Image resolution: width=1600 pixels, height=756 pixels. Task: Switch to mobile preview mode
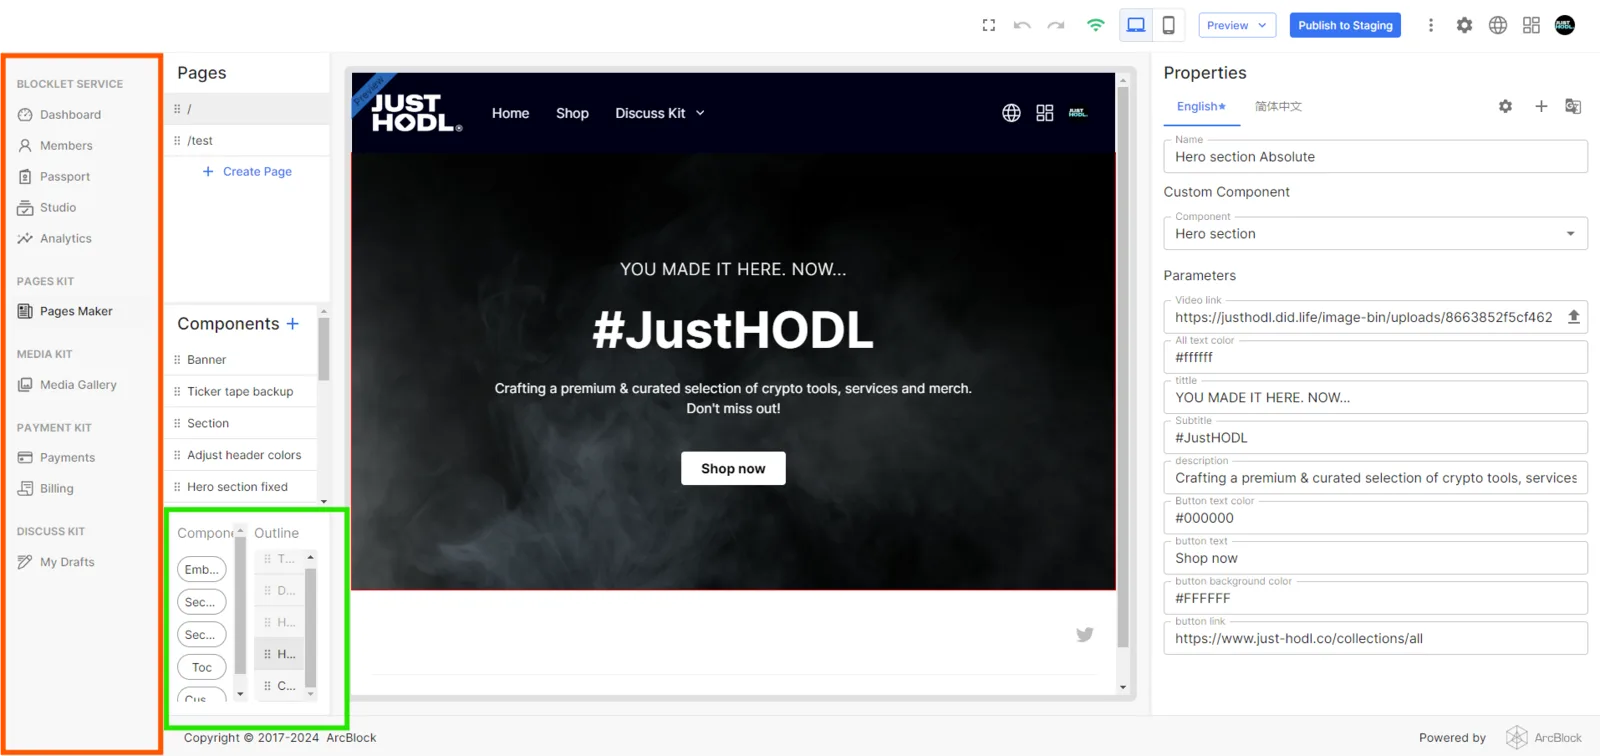click(x=1168, y=25)
